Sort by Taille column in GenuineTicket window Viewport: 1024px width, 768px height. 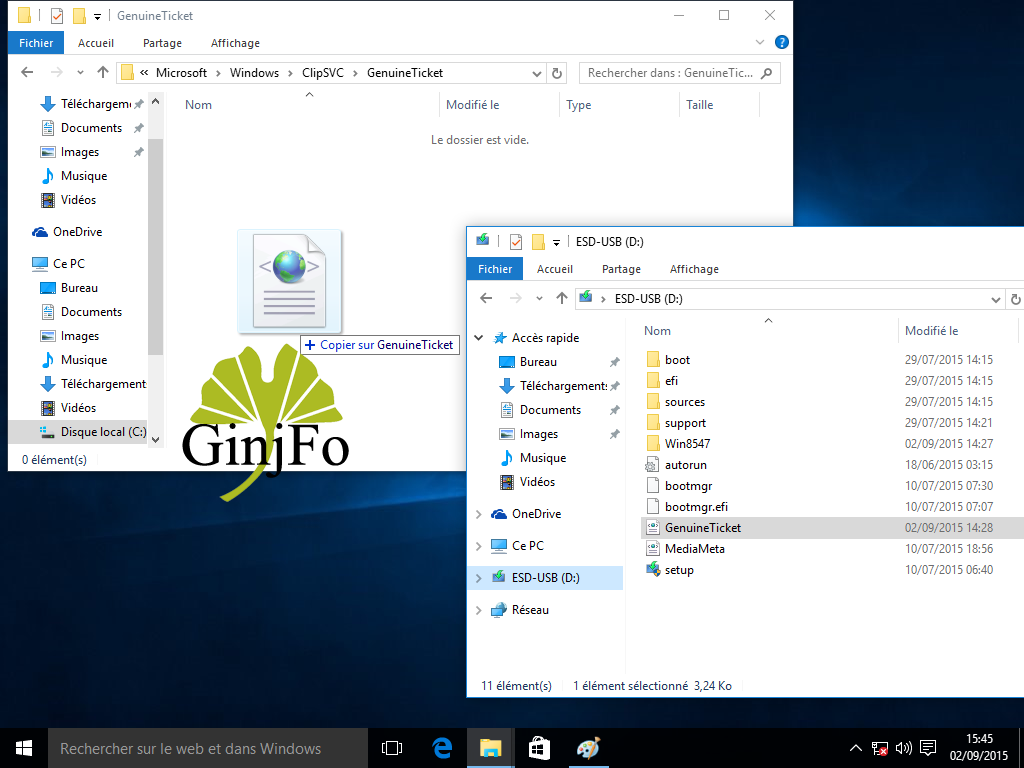(699, 104)
